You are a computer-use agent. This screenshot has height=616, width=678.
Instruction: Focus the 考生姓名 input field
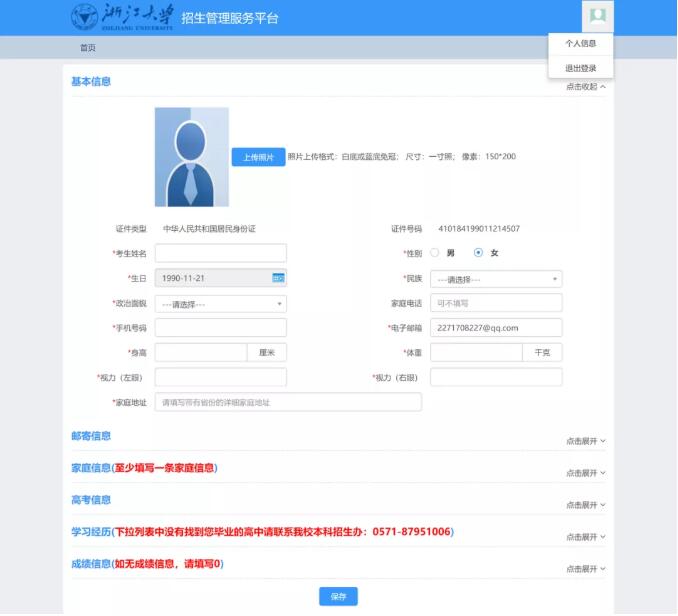point(220,253)
